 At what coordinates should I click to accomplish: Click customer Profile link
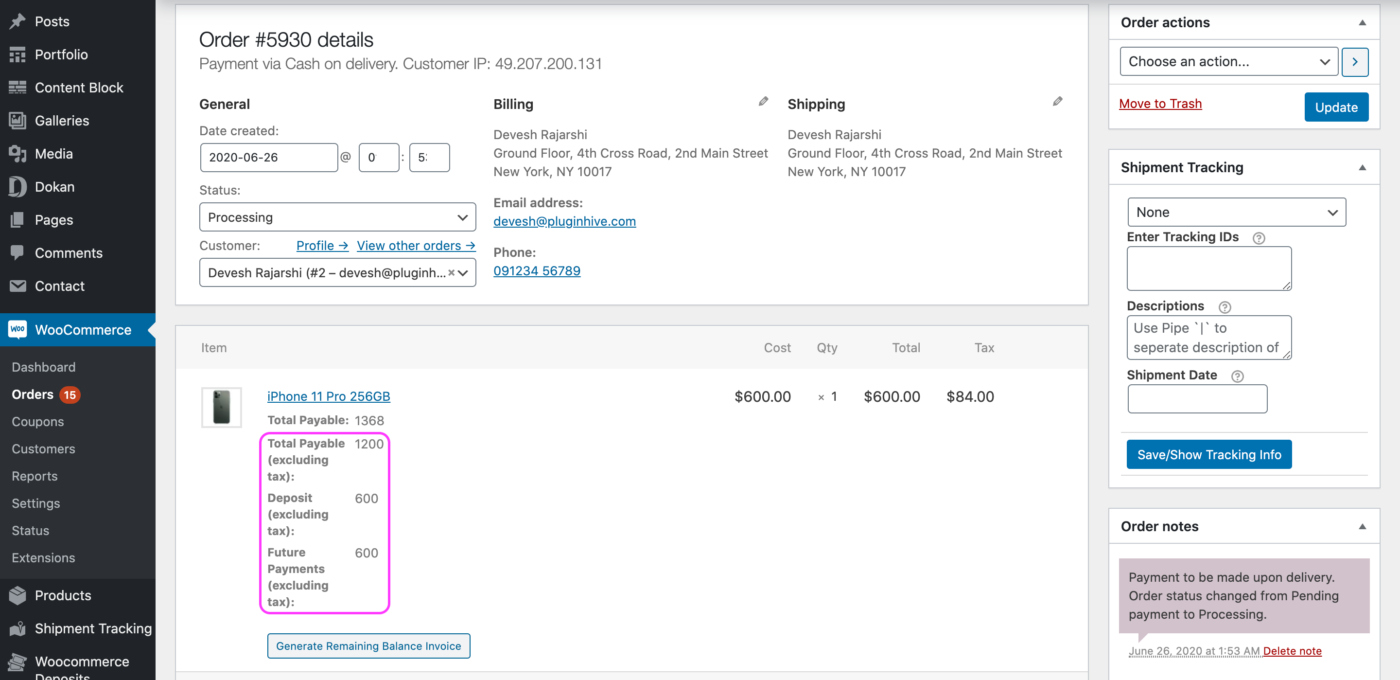[x=322, y=245]
